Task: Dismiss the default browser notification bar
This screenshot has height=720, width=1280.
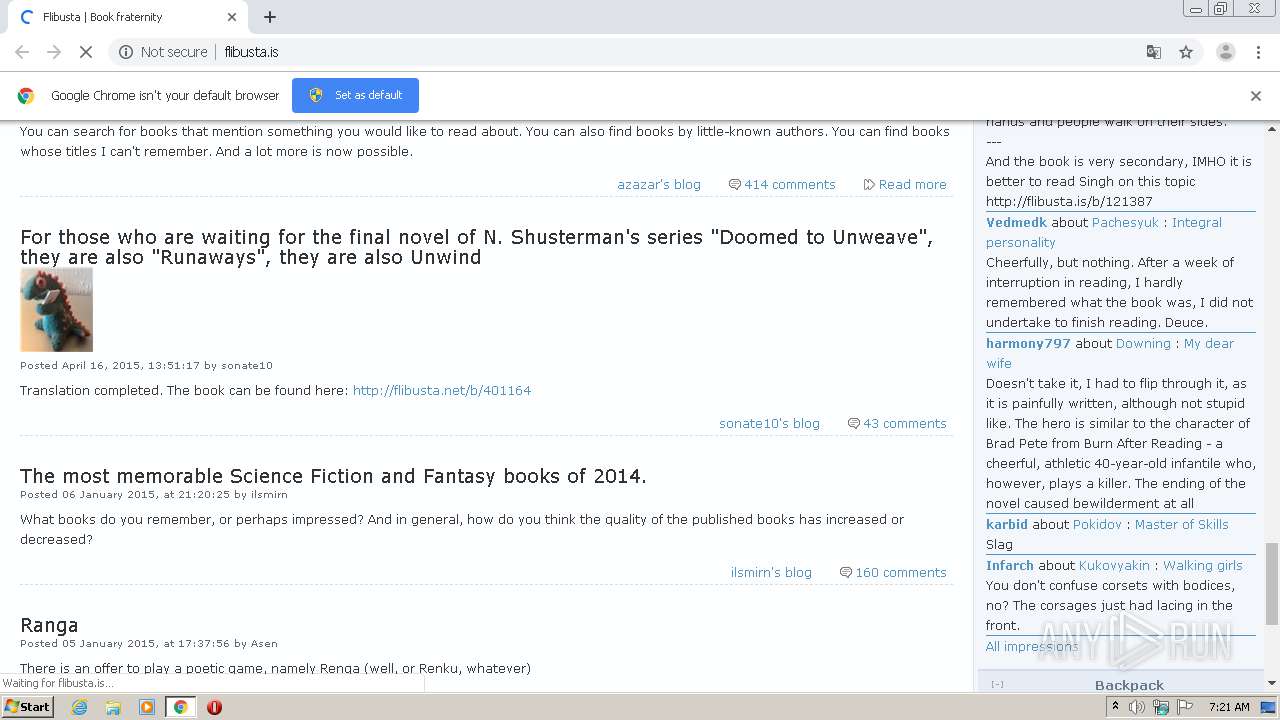Action: click(x=1256, y=96)
